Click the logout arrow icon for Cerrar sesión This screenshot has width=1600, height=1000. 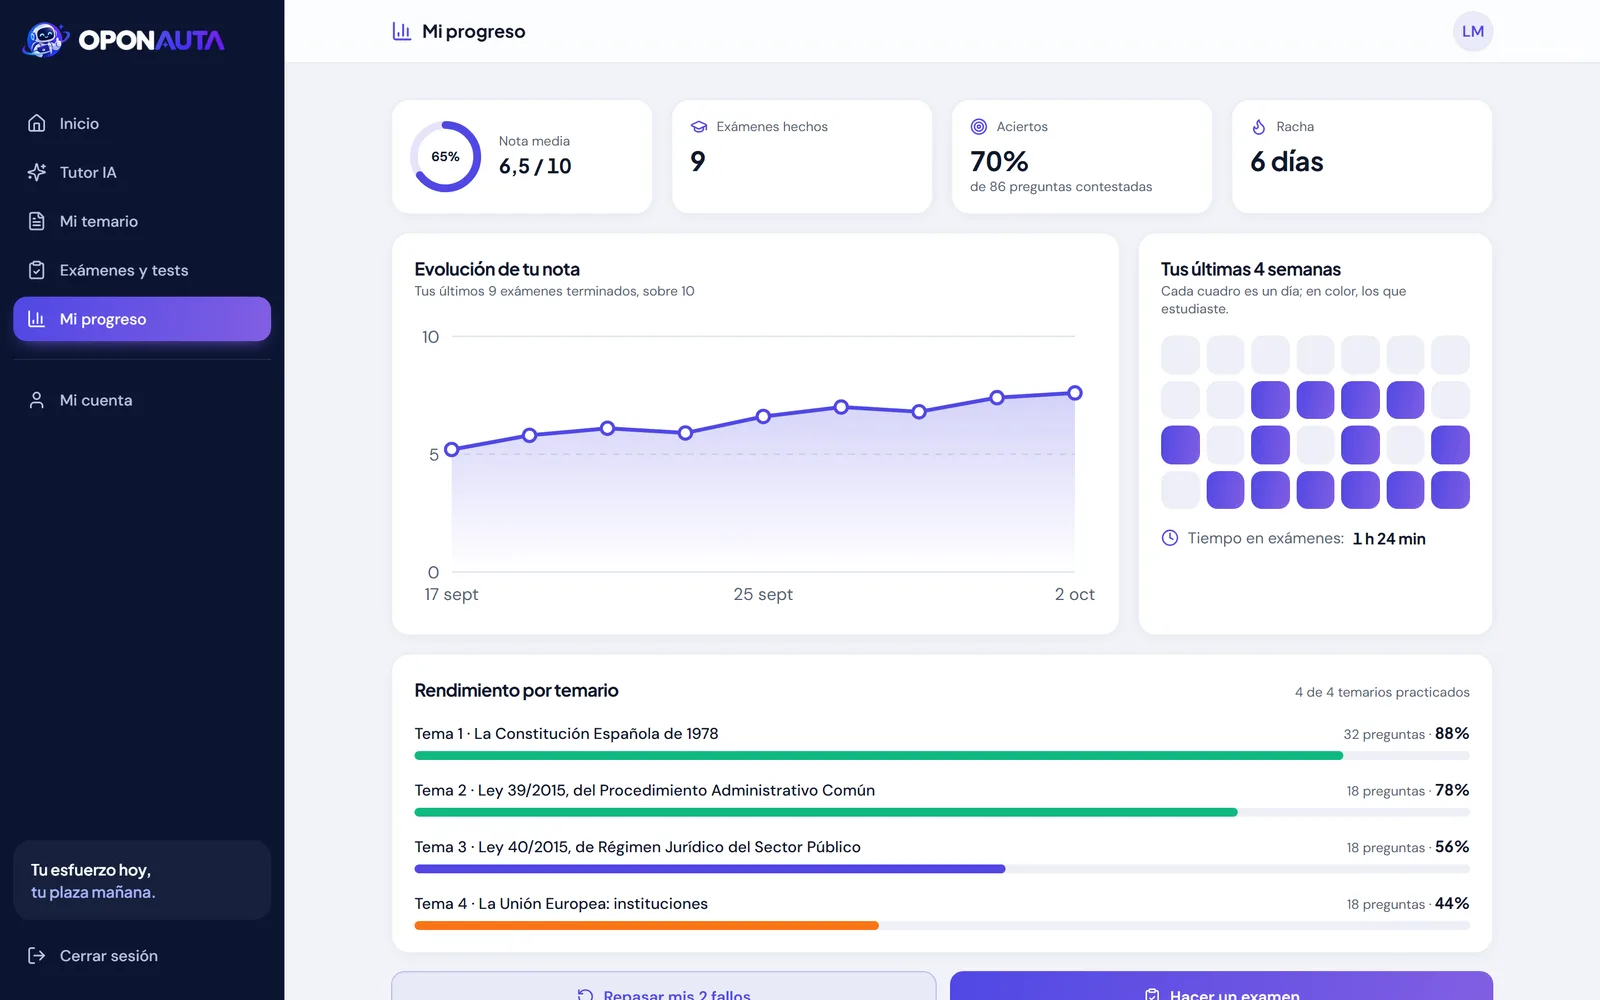[x=37, y=956]
